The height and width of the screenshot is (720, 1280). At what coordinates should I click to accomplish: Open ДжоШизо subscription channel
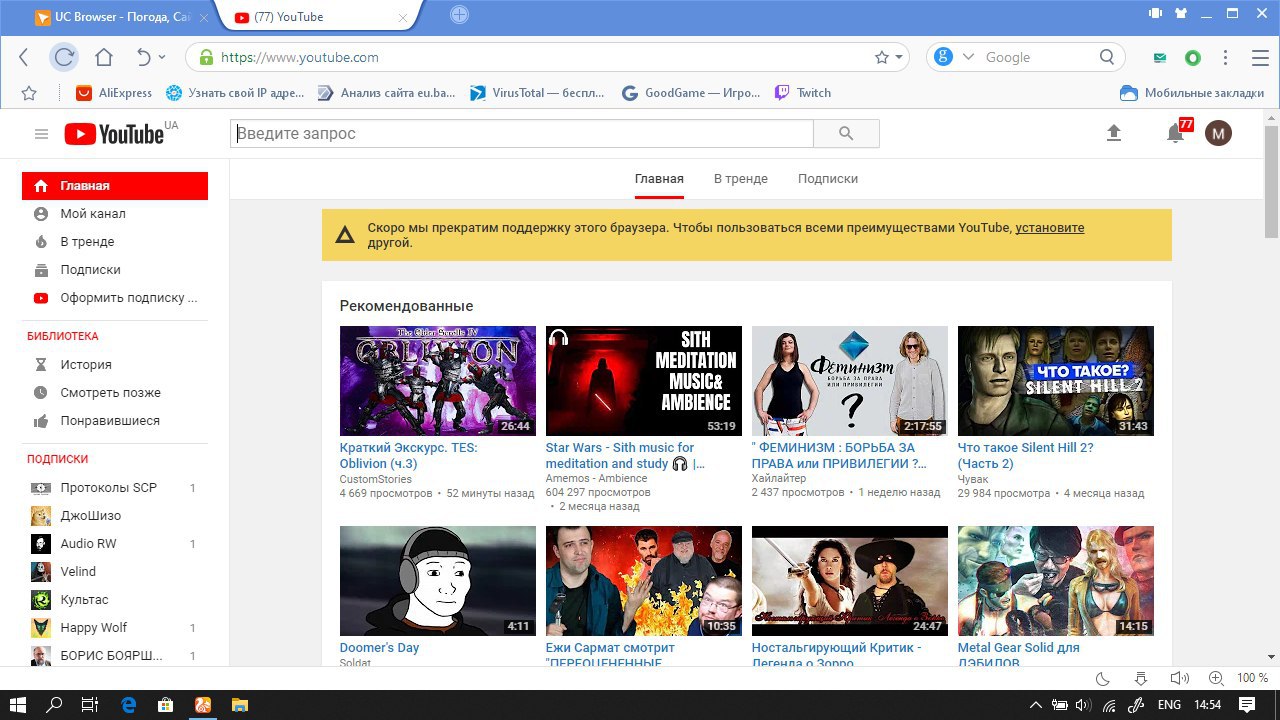coord(115,516)
